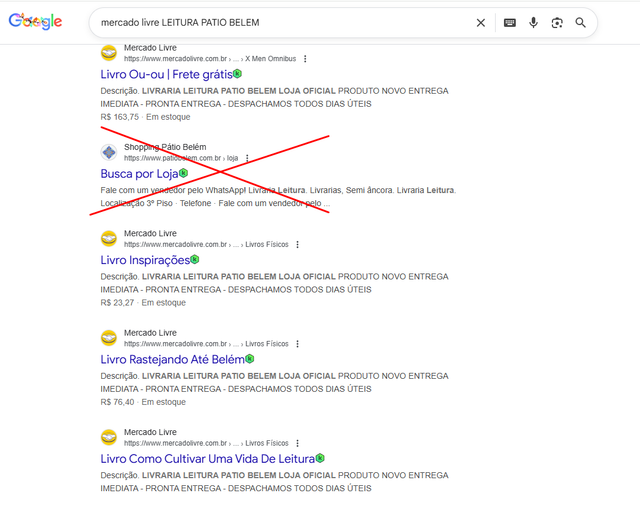Click 'Localização 3º Piso' snippet text
The width and height of the screenshot is (640, 508).
(136, 203)
